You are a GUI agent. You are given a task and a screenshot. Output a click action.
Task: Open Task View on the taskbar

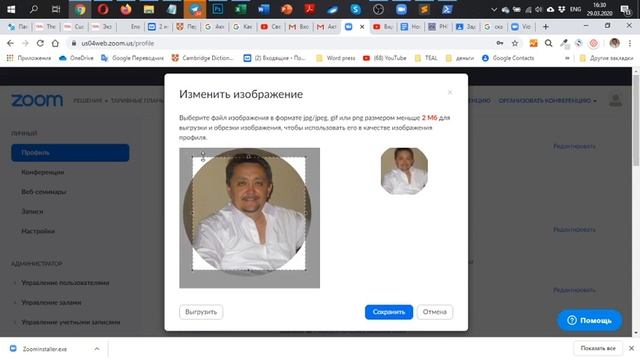(x=56, y=9)
